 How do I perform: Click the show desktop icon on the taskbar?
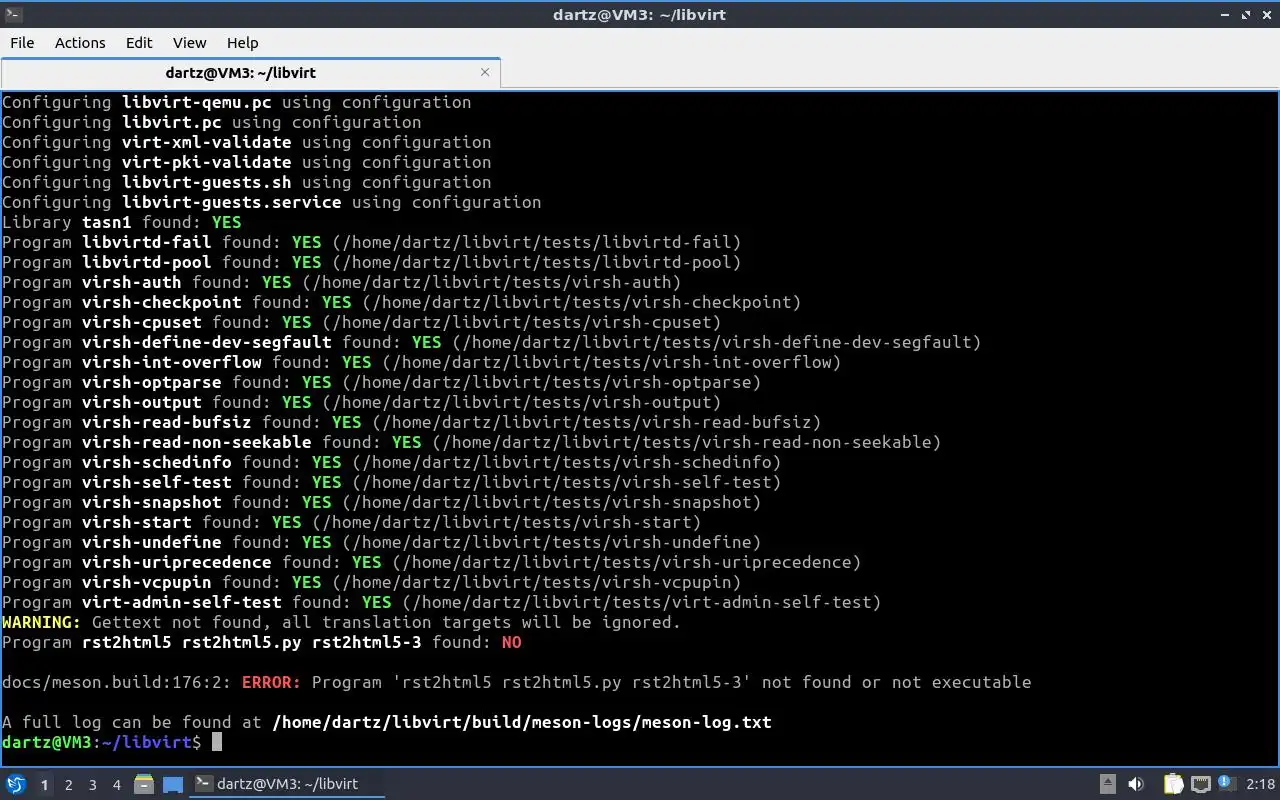173,784
